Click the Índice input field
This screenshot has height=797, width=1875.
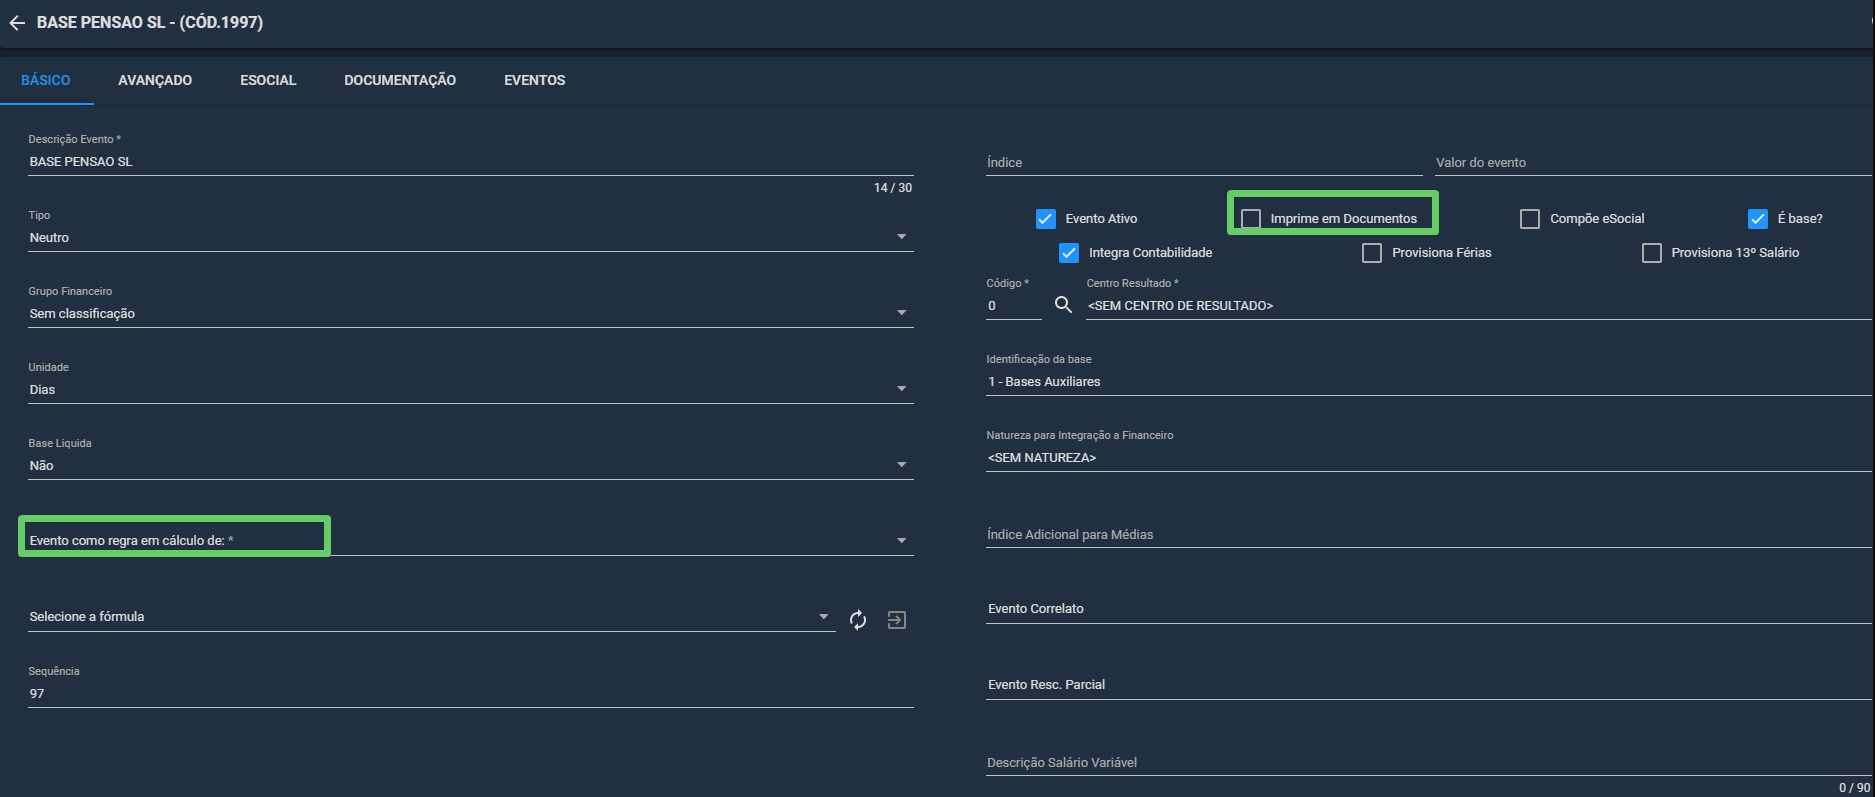pos(1204,163)
